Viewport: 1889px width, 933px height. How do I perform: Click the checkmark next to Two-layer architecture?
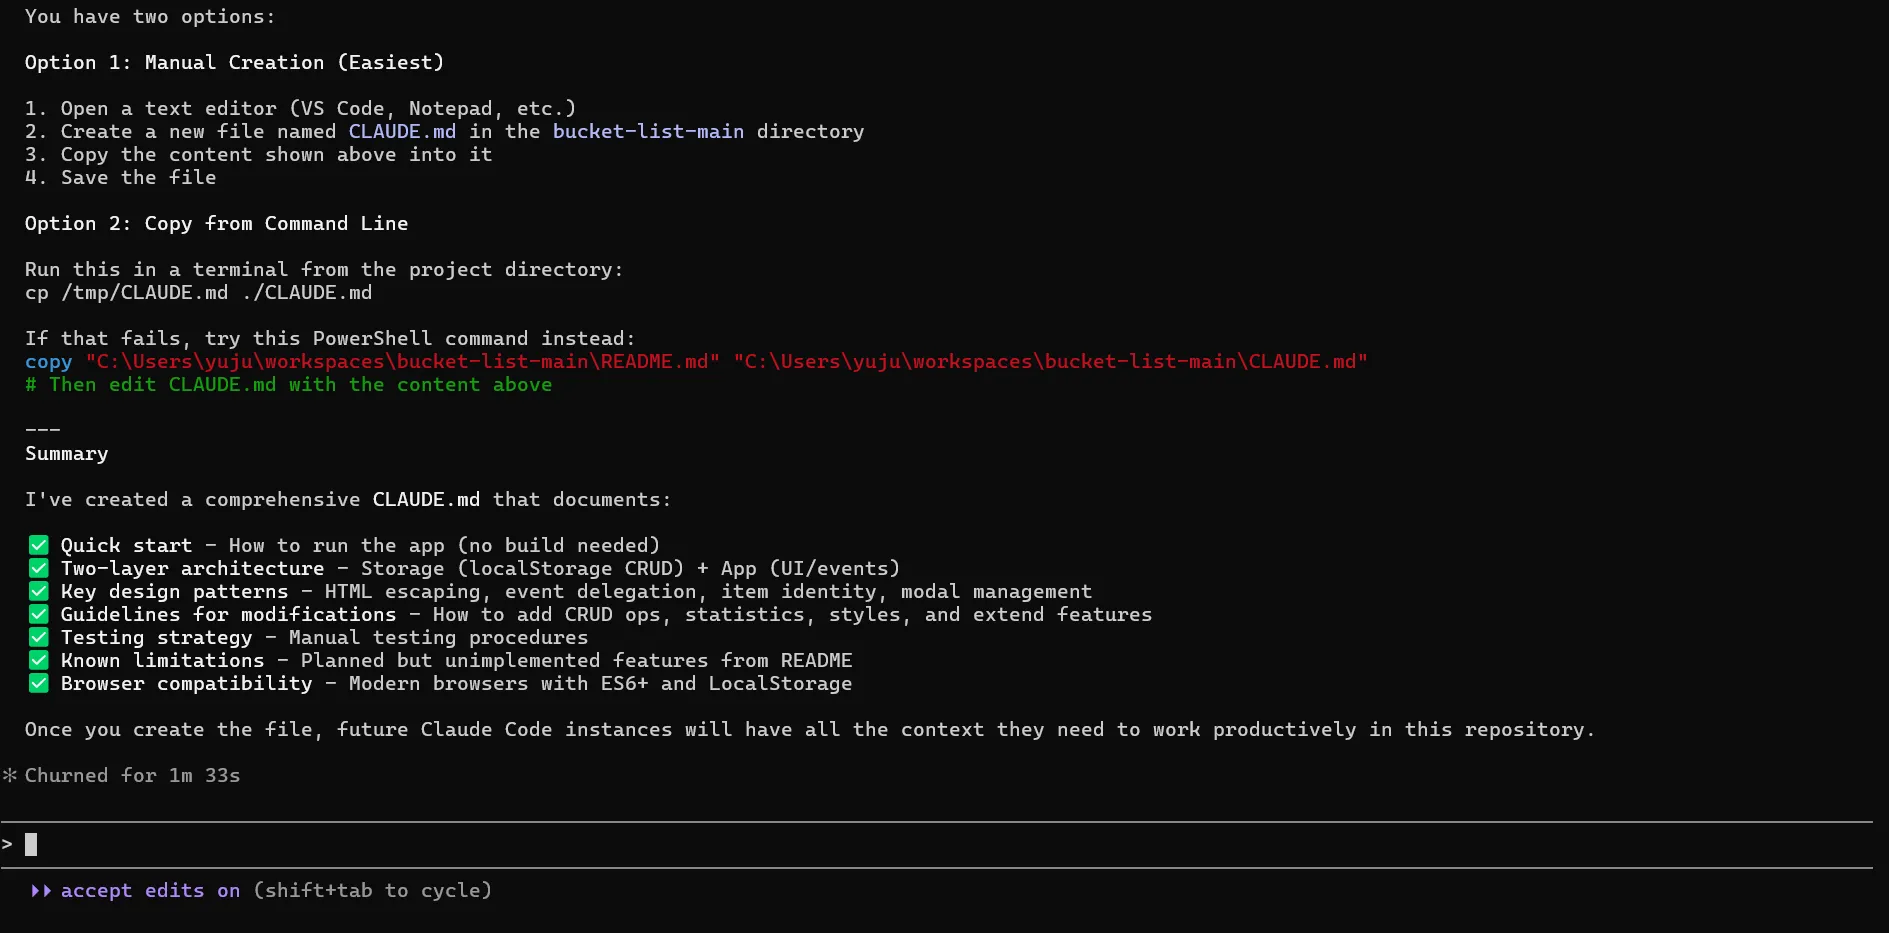pos(39,568)
